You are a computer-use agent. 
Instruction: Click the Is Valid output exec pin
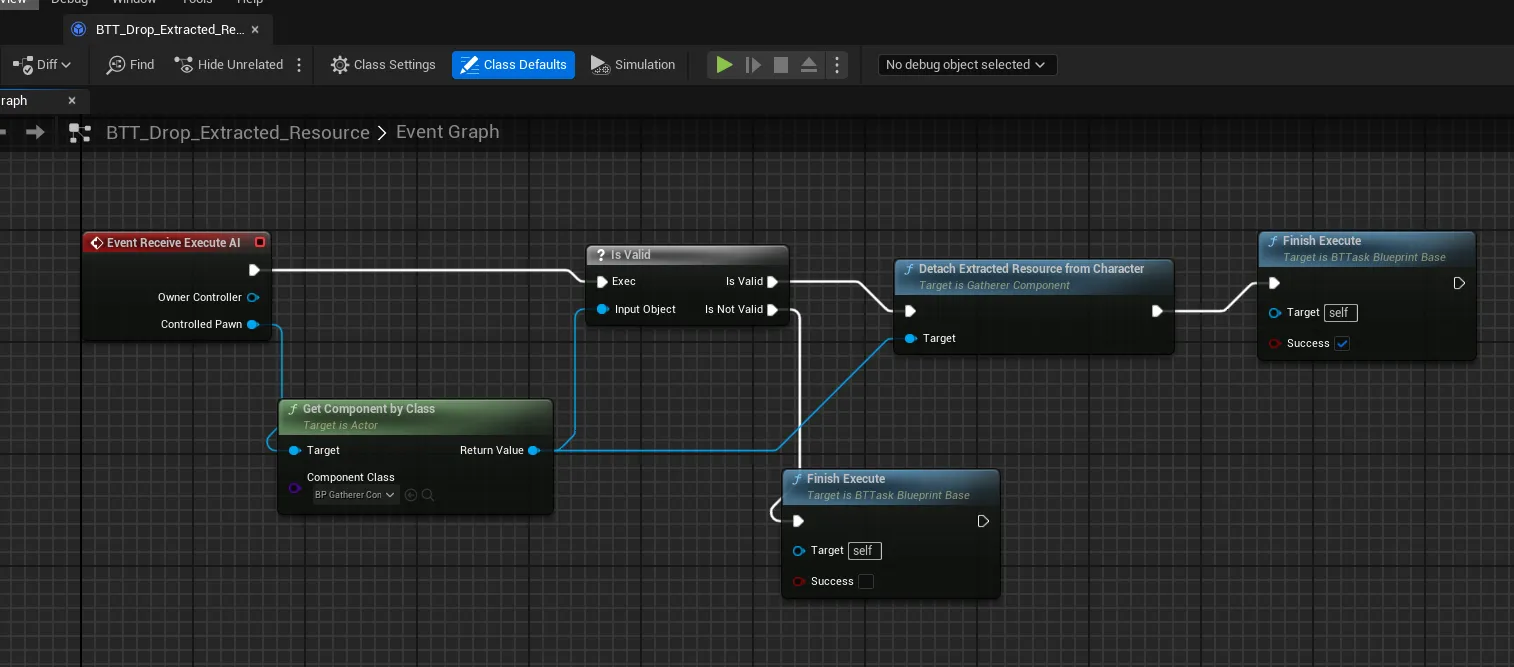point(772,282)
